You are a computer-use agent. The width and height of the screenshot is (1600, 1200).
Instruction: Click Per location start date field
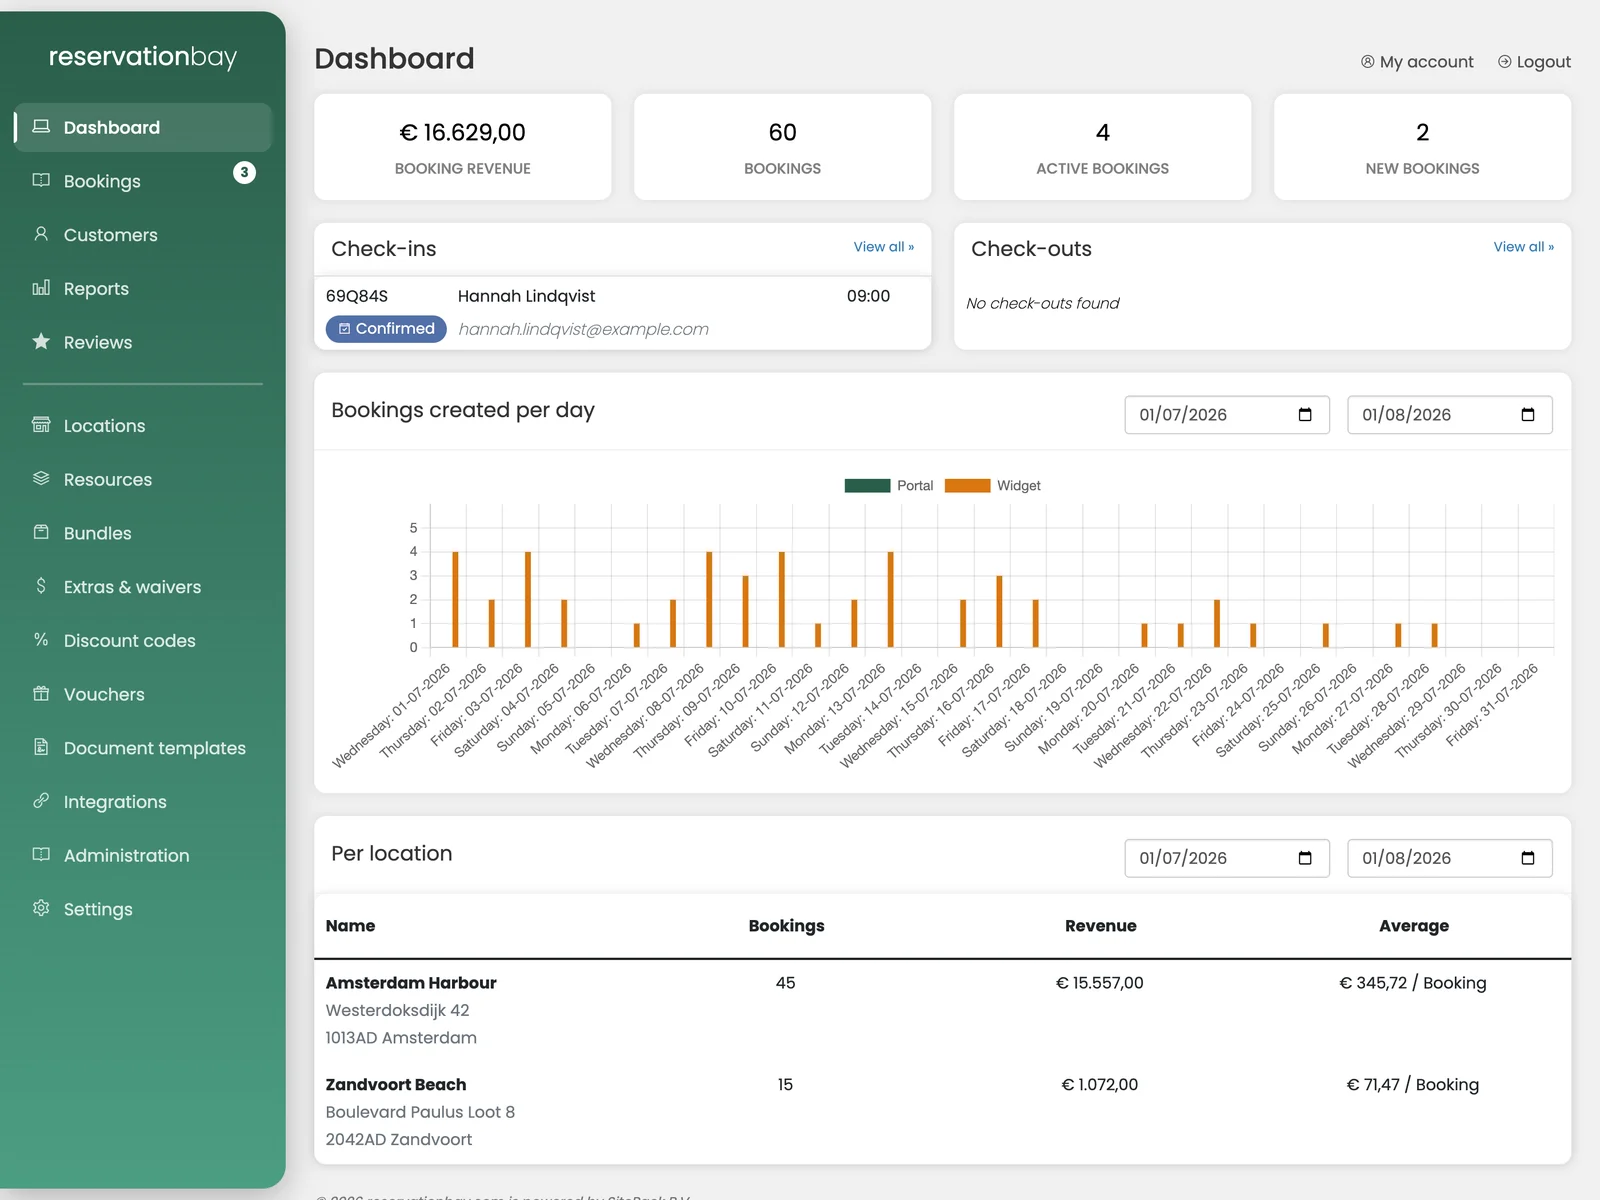point(1227,858)
